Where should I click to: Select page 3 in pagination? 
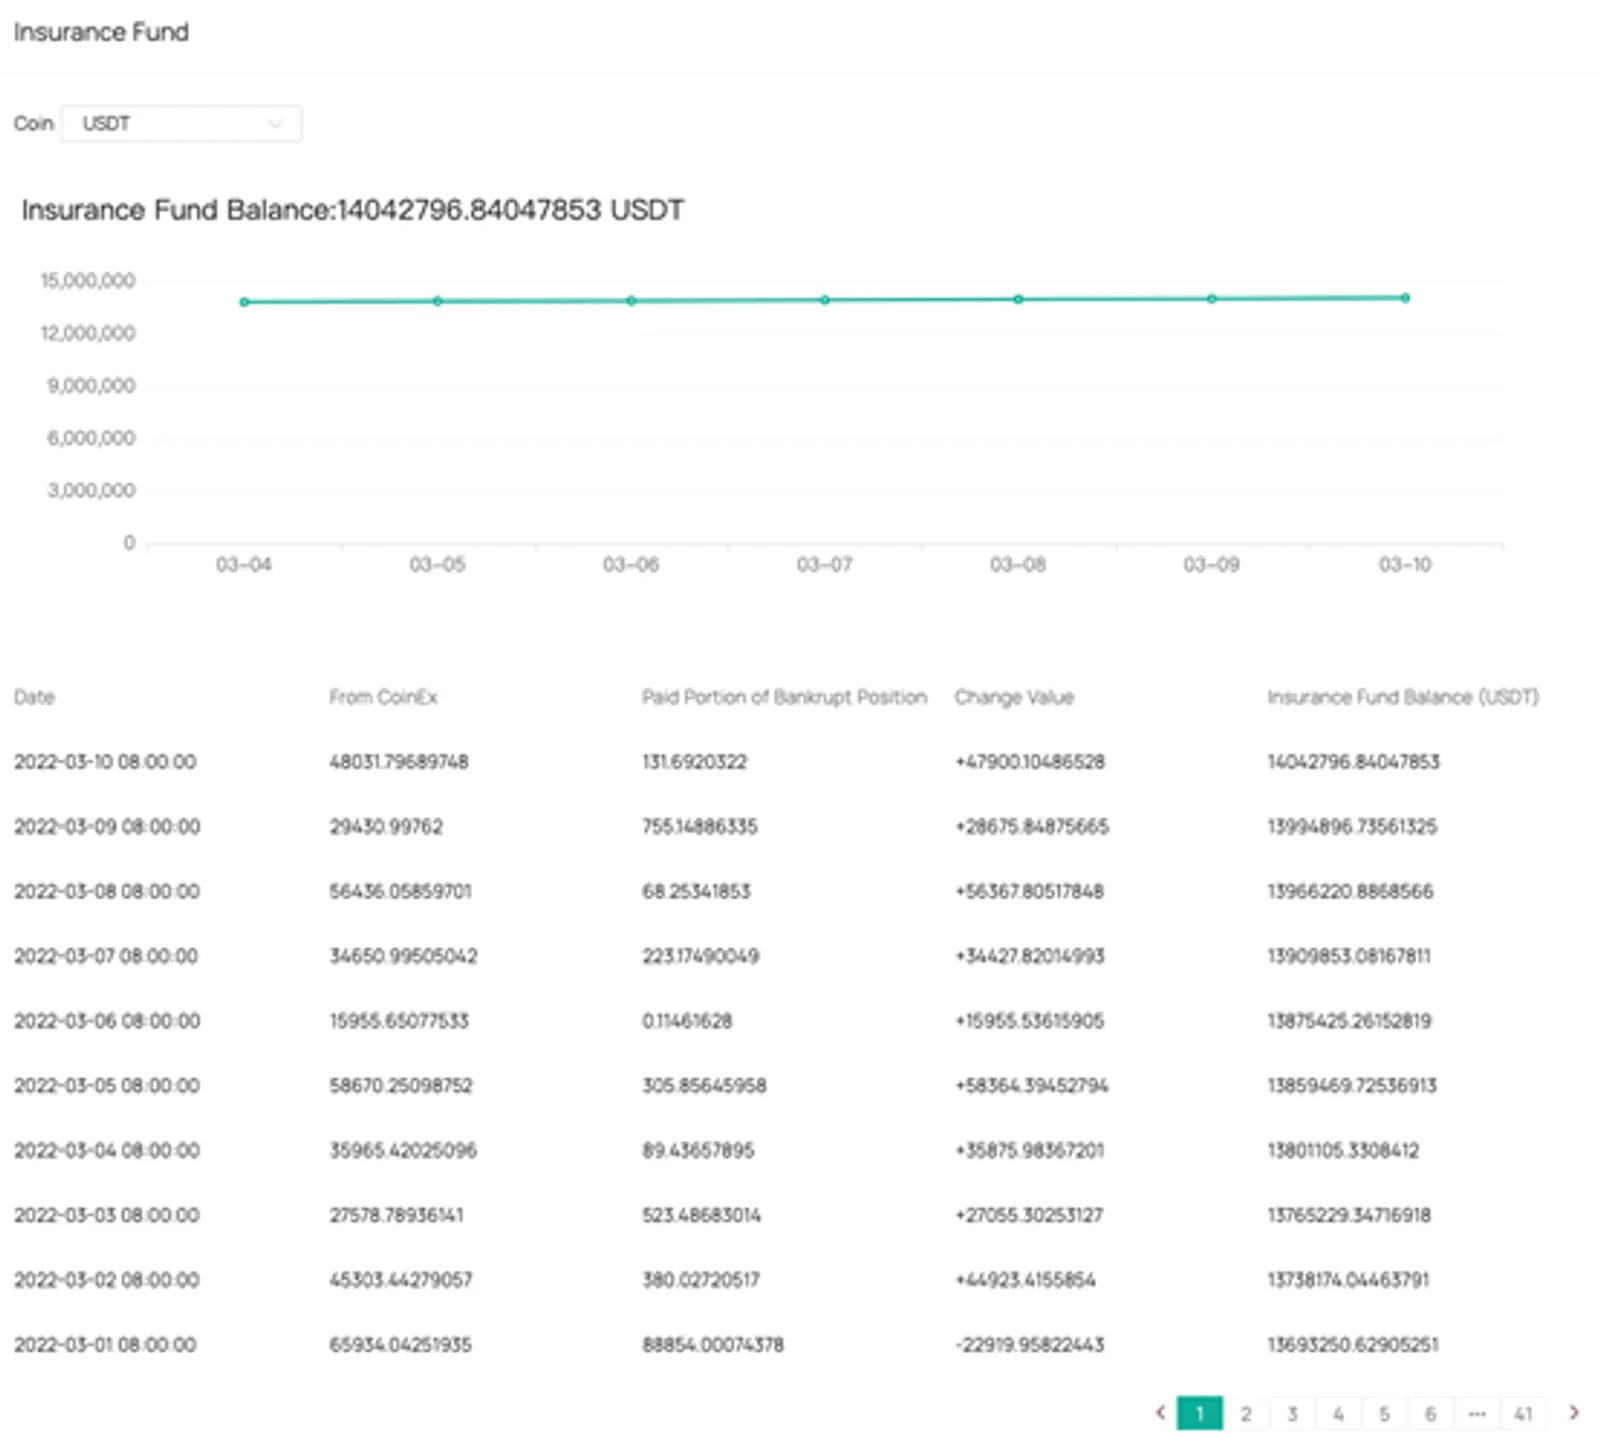tap(1292, 1413)
